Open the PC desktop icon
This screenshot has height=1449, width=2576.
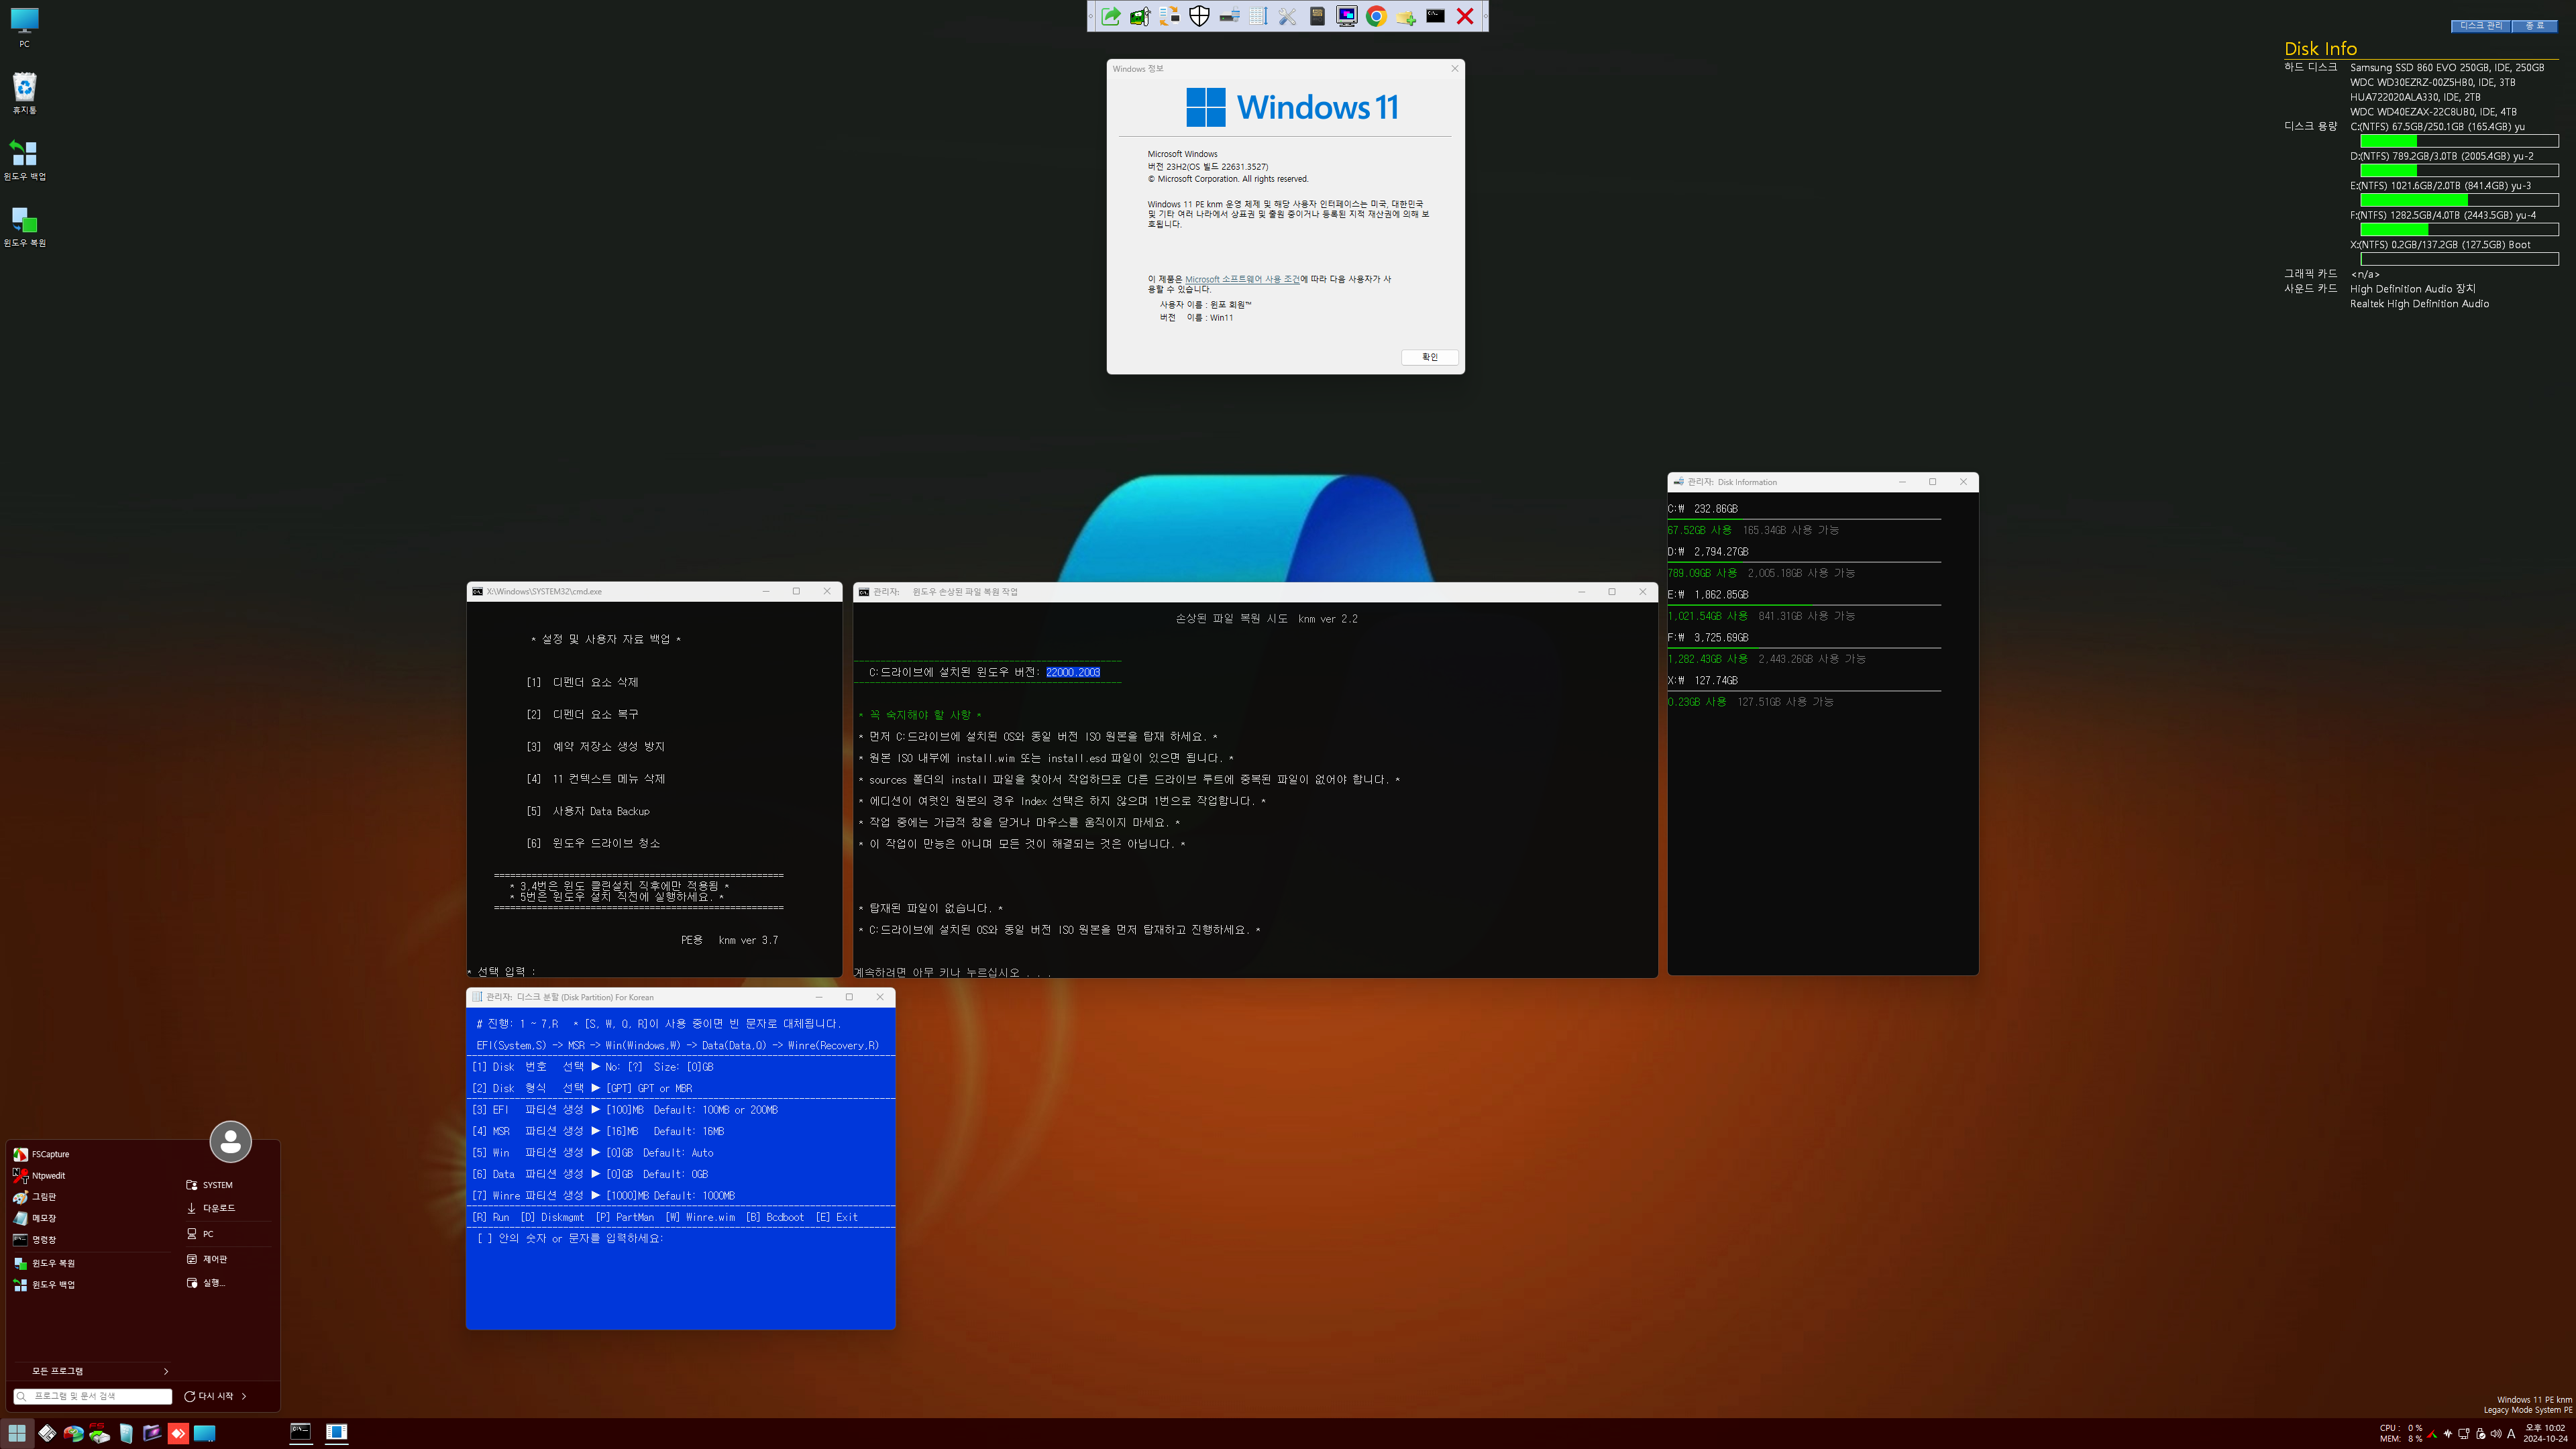coord(24,27)
